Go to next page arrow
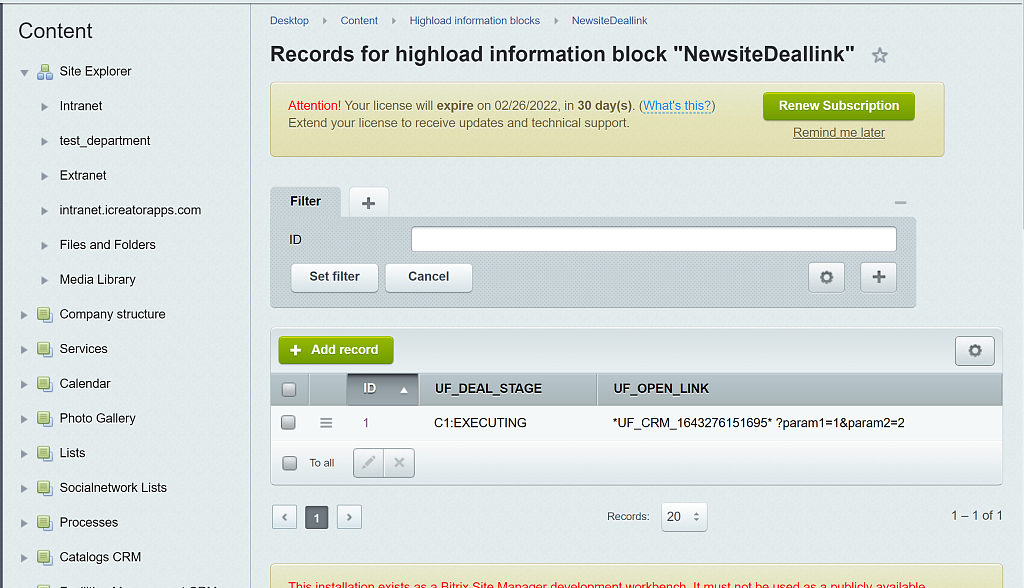 tap(349, 517)
